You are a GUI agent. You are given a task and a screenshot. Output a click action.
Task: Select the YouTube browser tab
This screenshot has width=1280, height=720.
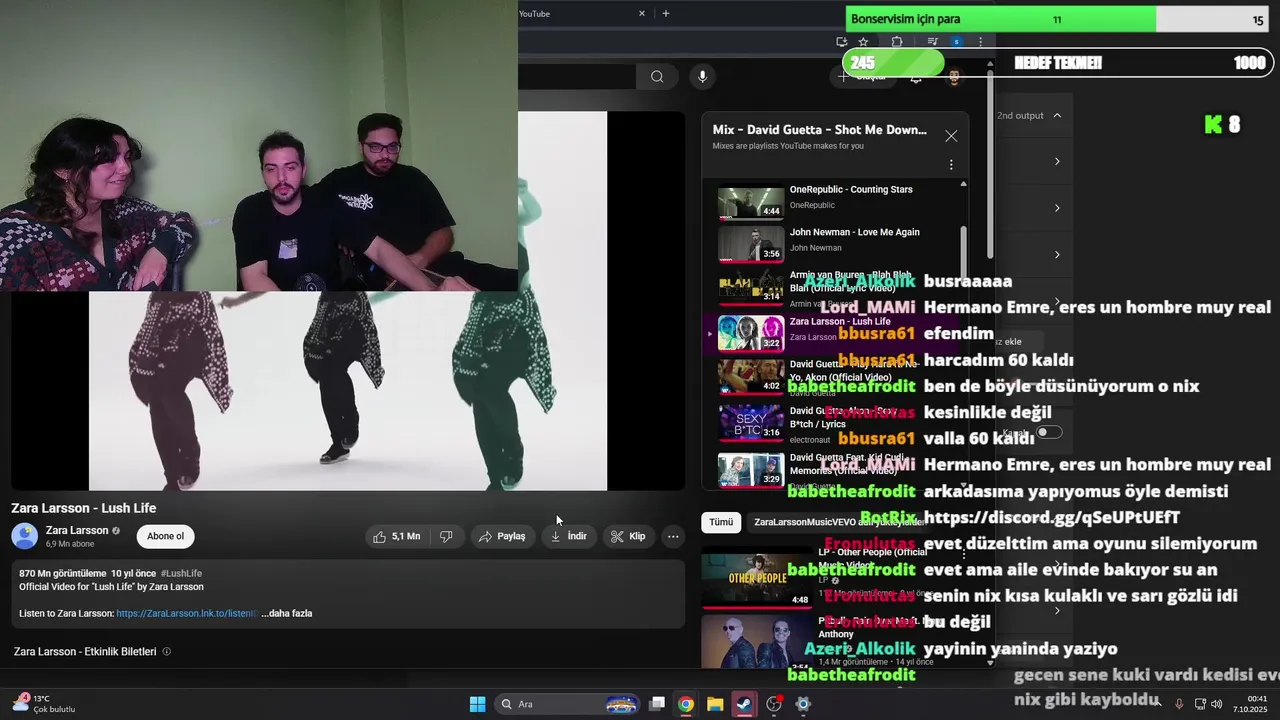(x=580, y=13)
